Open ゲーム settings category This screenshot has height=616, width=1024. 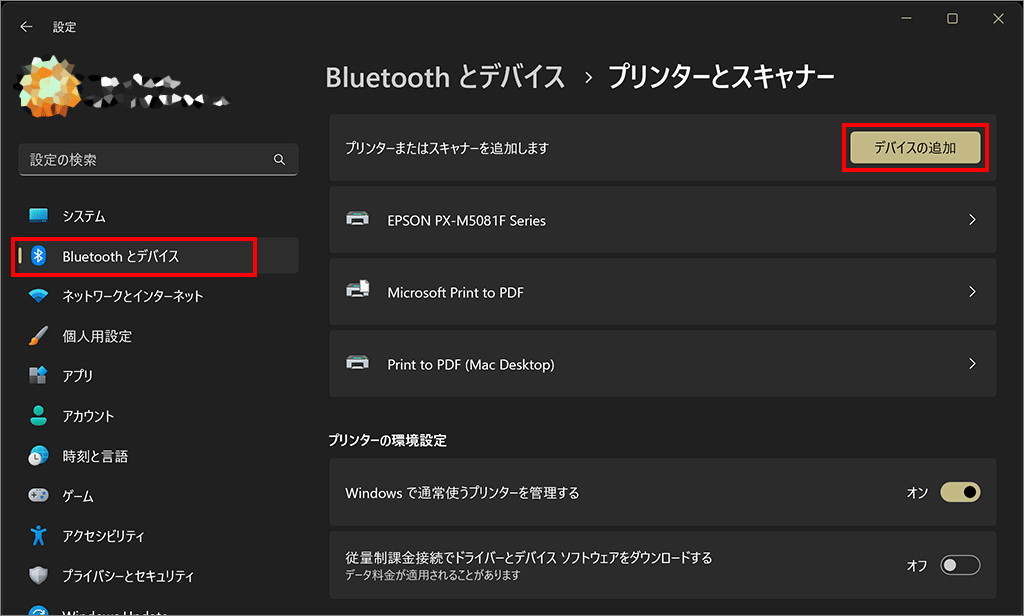(158, 496)
